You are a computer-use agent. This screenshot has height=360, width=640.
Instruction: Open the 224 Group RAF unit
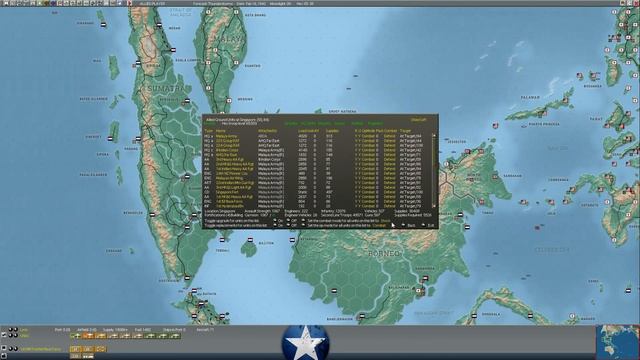[x=227, y=145]
